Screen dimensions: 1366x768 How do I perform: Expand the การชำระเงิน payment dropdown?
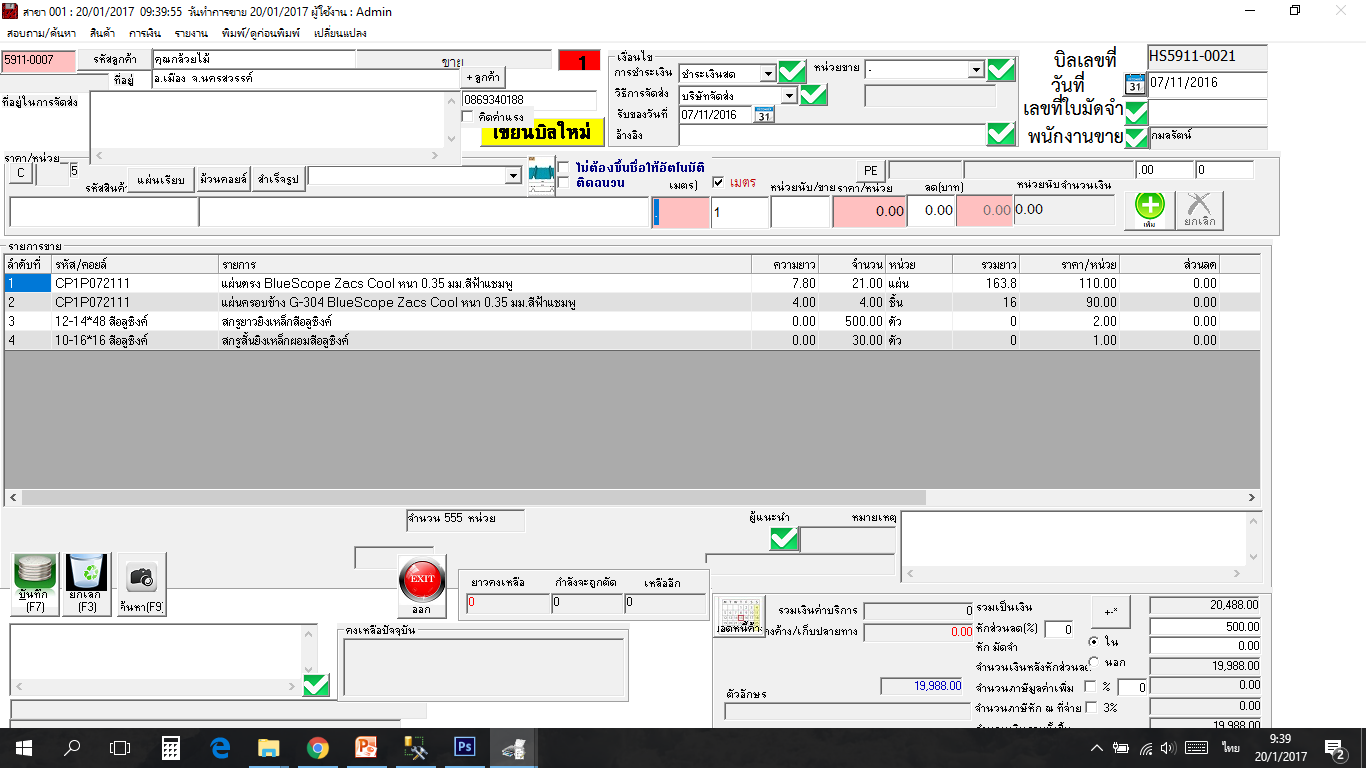[767, 73]
